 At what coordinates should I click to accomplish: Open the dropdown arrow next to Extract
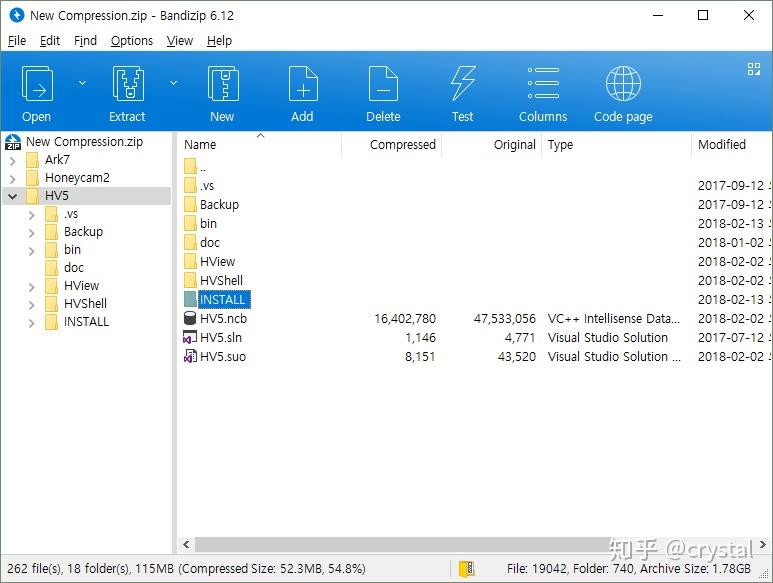pos(174,83)
